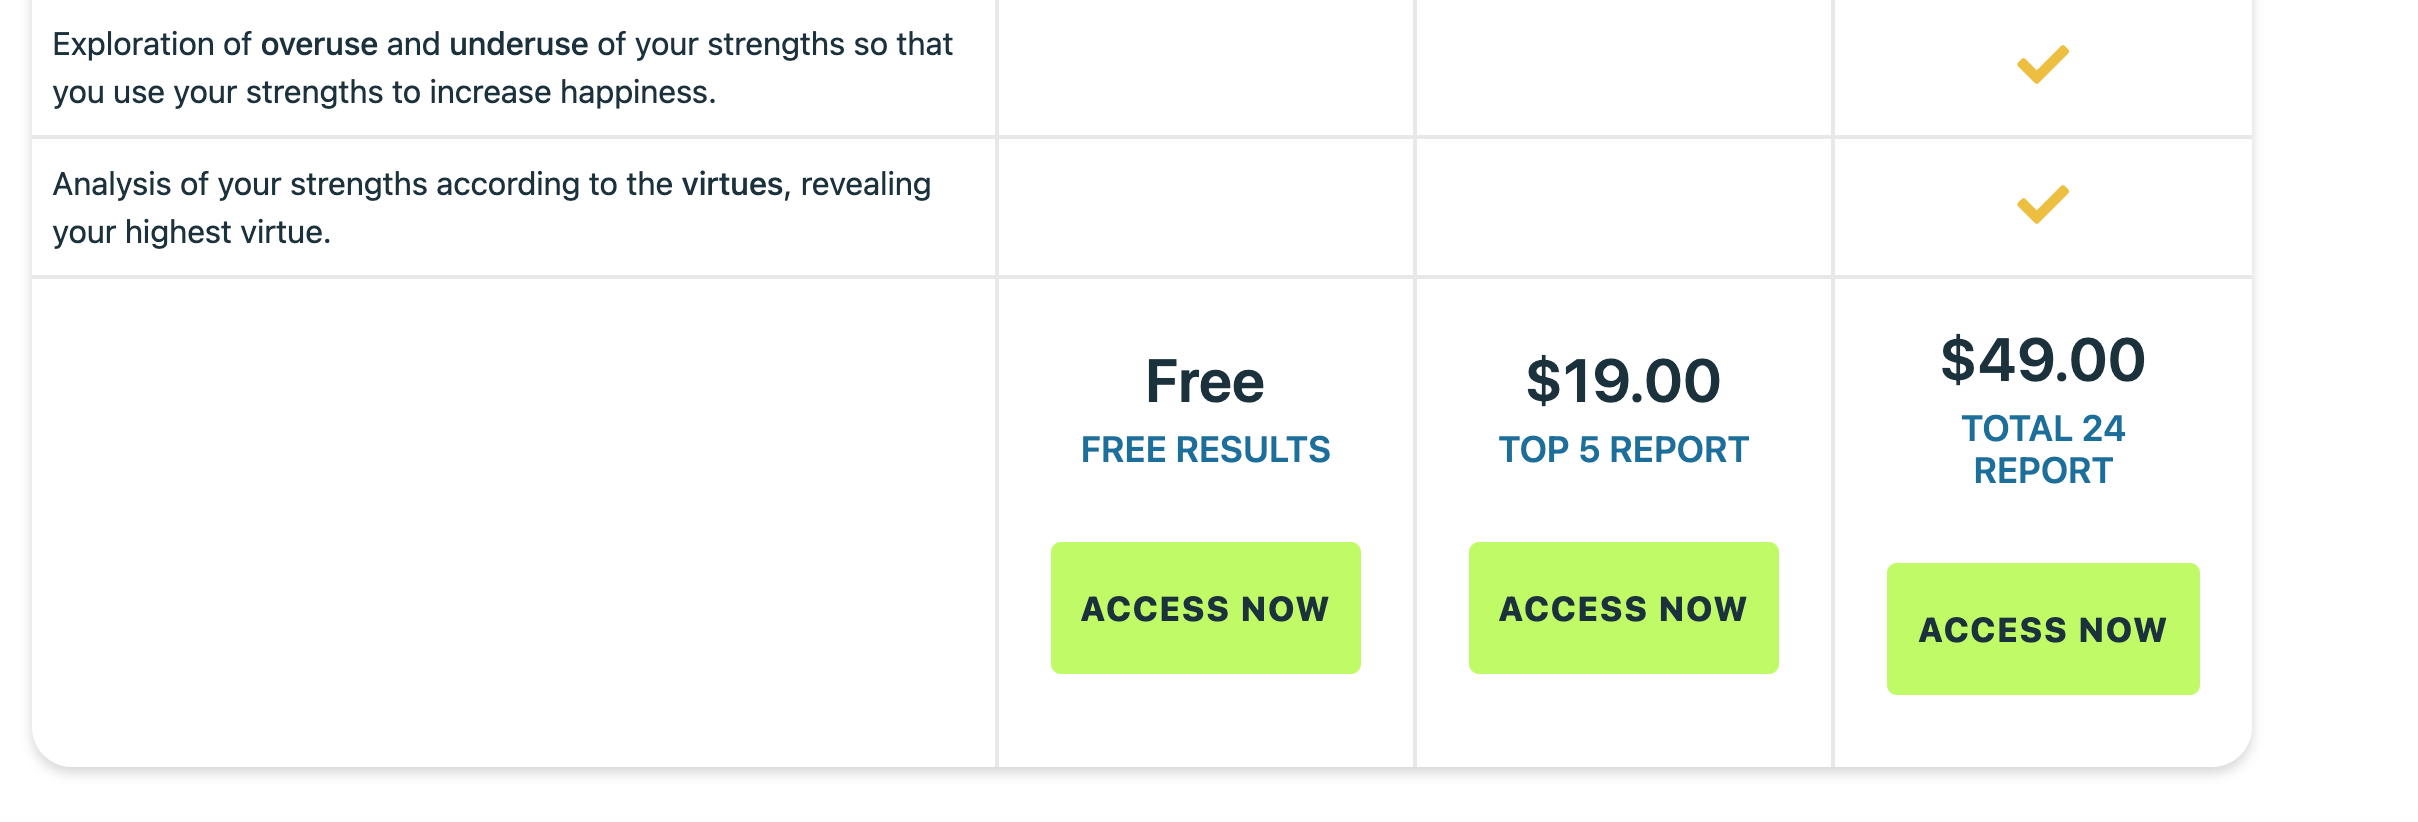
Task: Click the checkmark in the overuse and underuse row
Action: coord(2042,65)
